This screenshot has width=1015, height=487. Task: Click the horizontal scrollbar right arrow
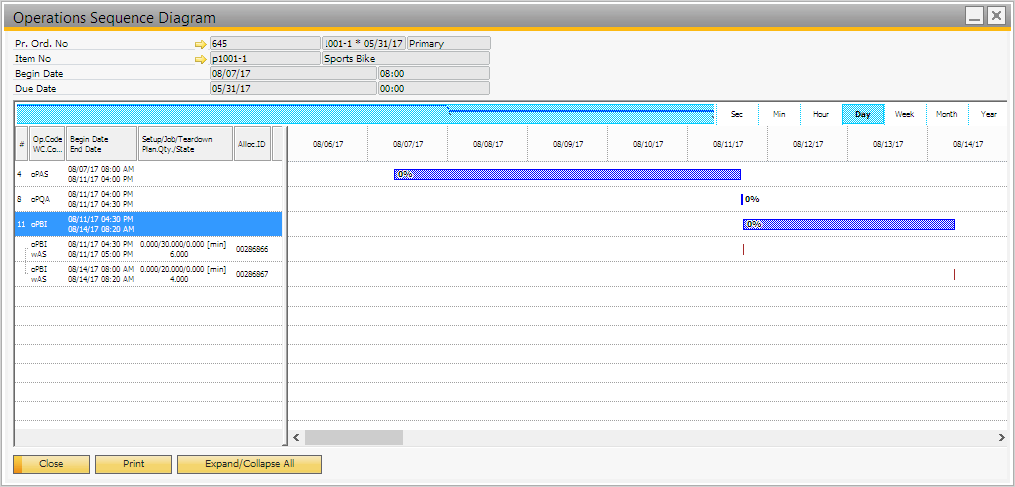pos(1001,438)
